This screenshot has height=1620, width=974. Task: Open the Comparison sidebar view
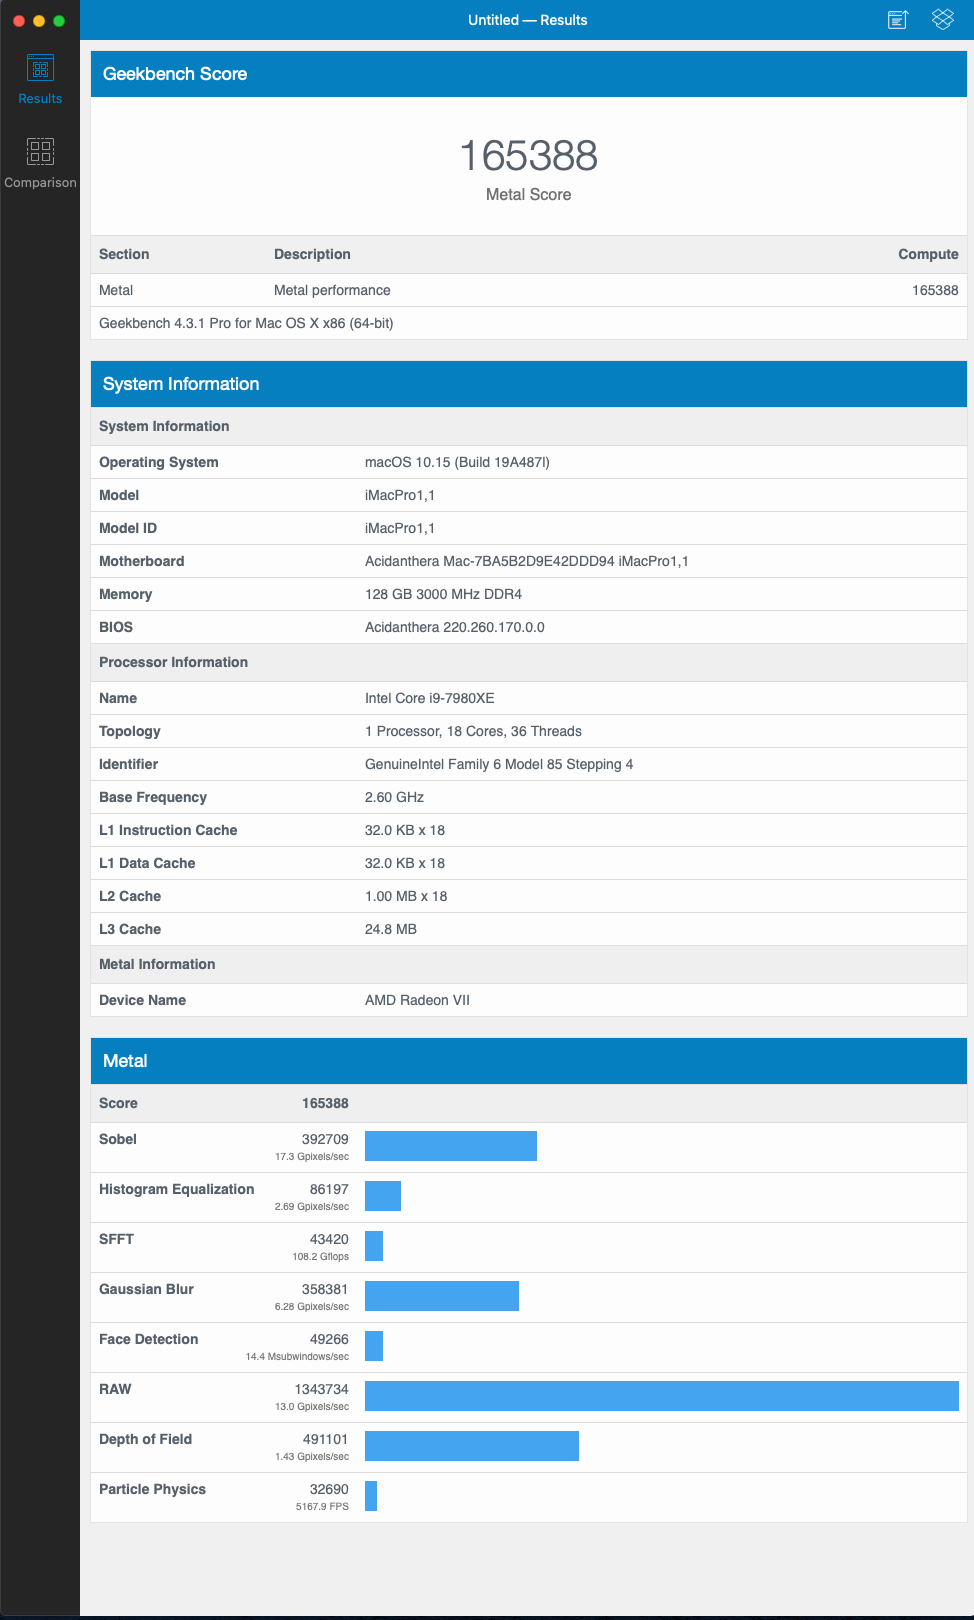(x=40, y=163)
